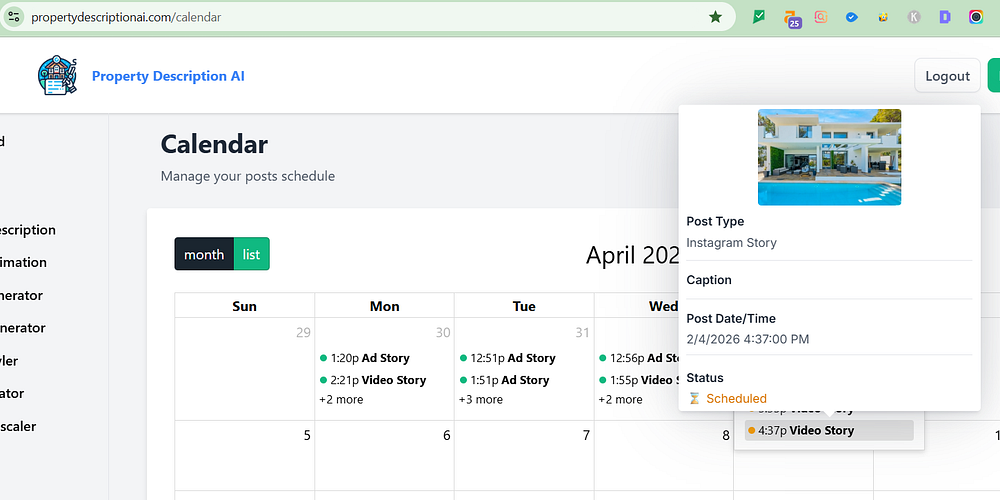Open the extension with the 25 badge

(791, 18)
